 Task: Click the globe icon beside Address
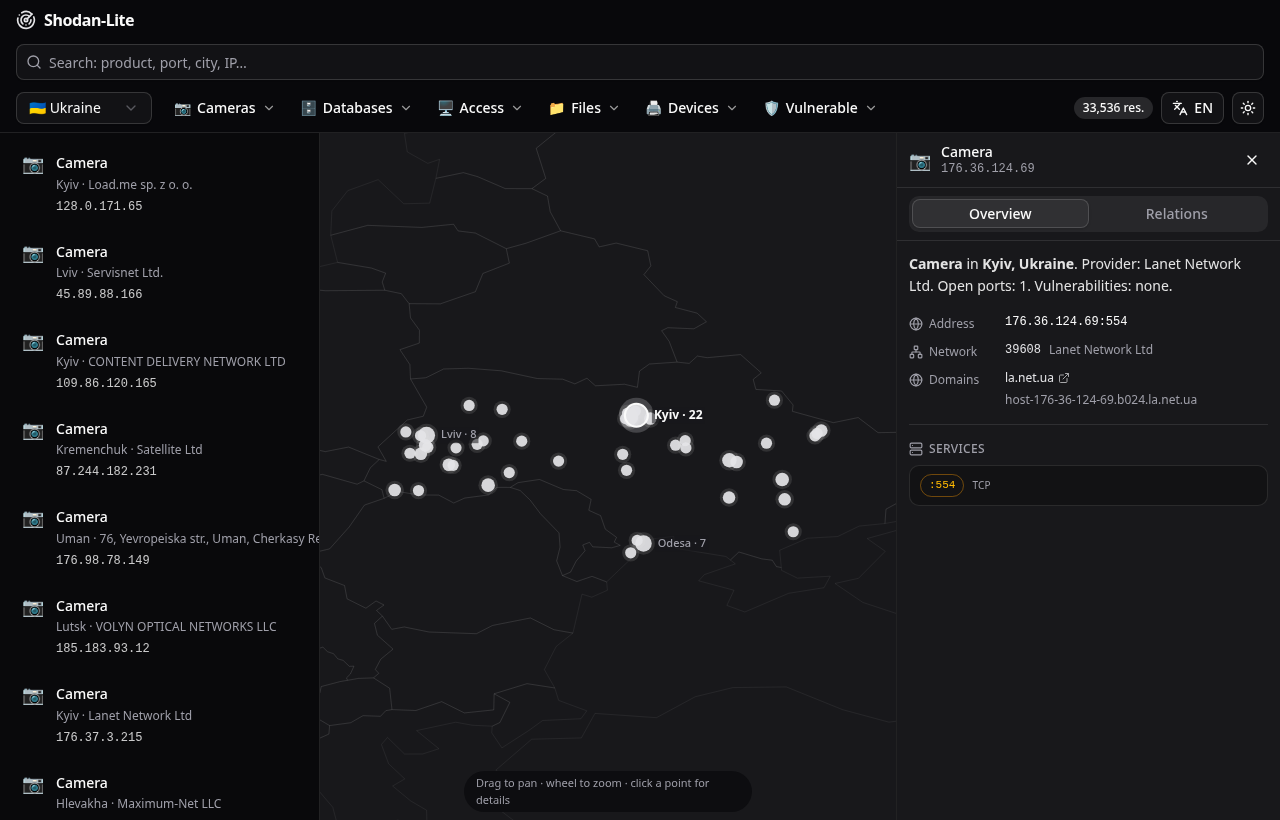coord(916,324)
